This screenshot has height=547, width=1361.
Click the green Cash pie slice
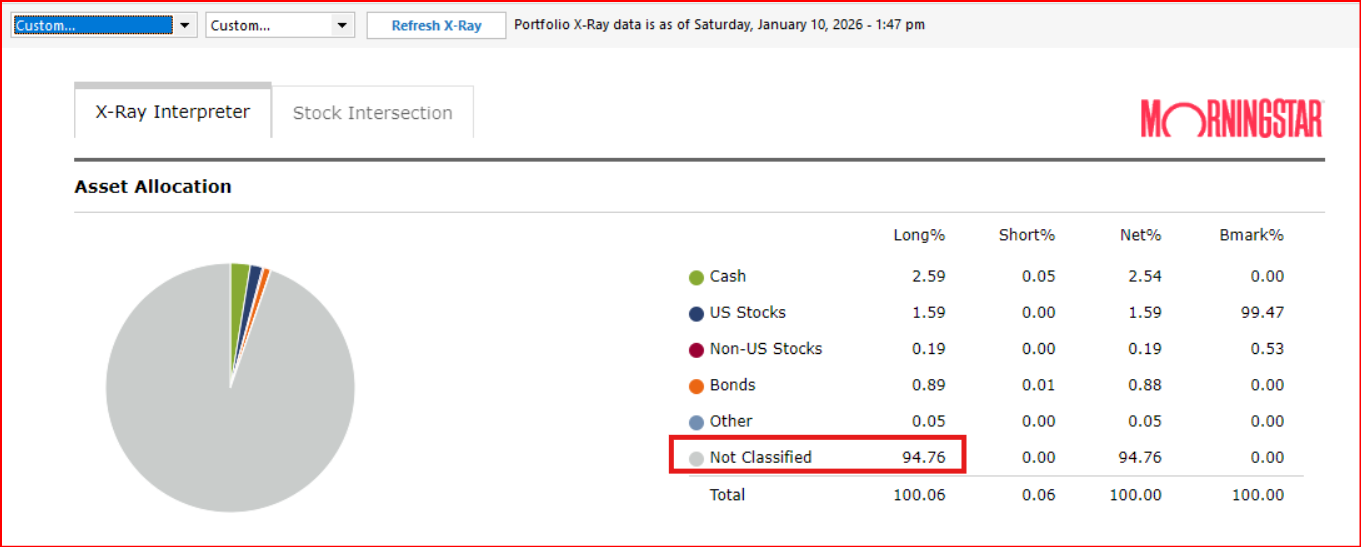pos(239,300)
